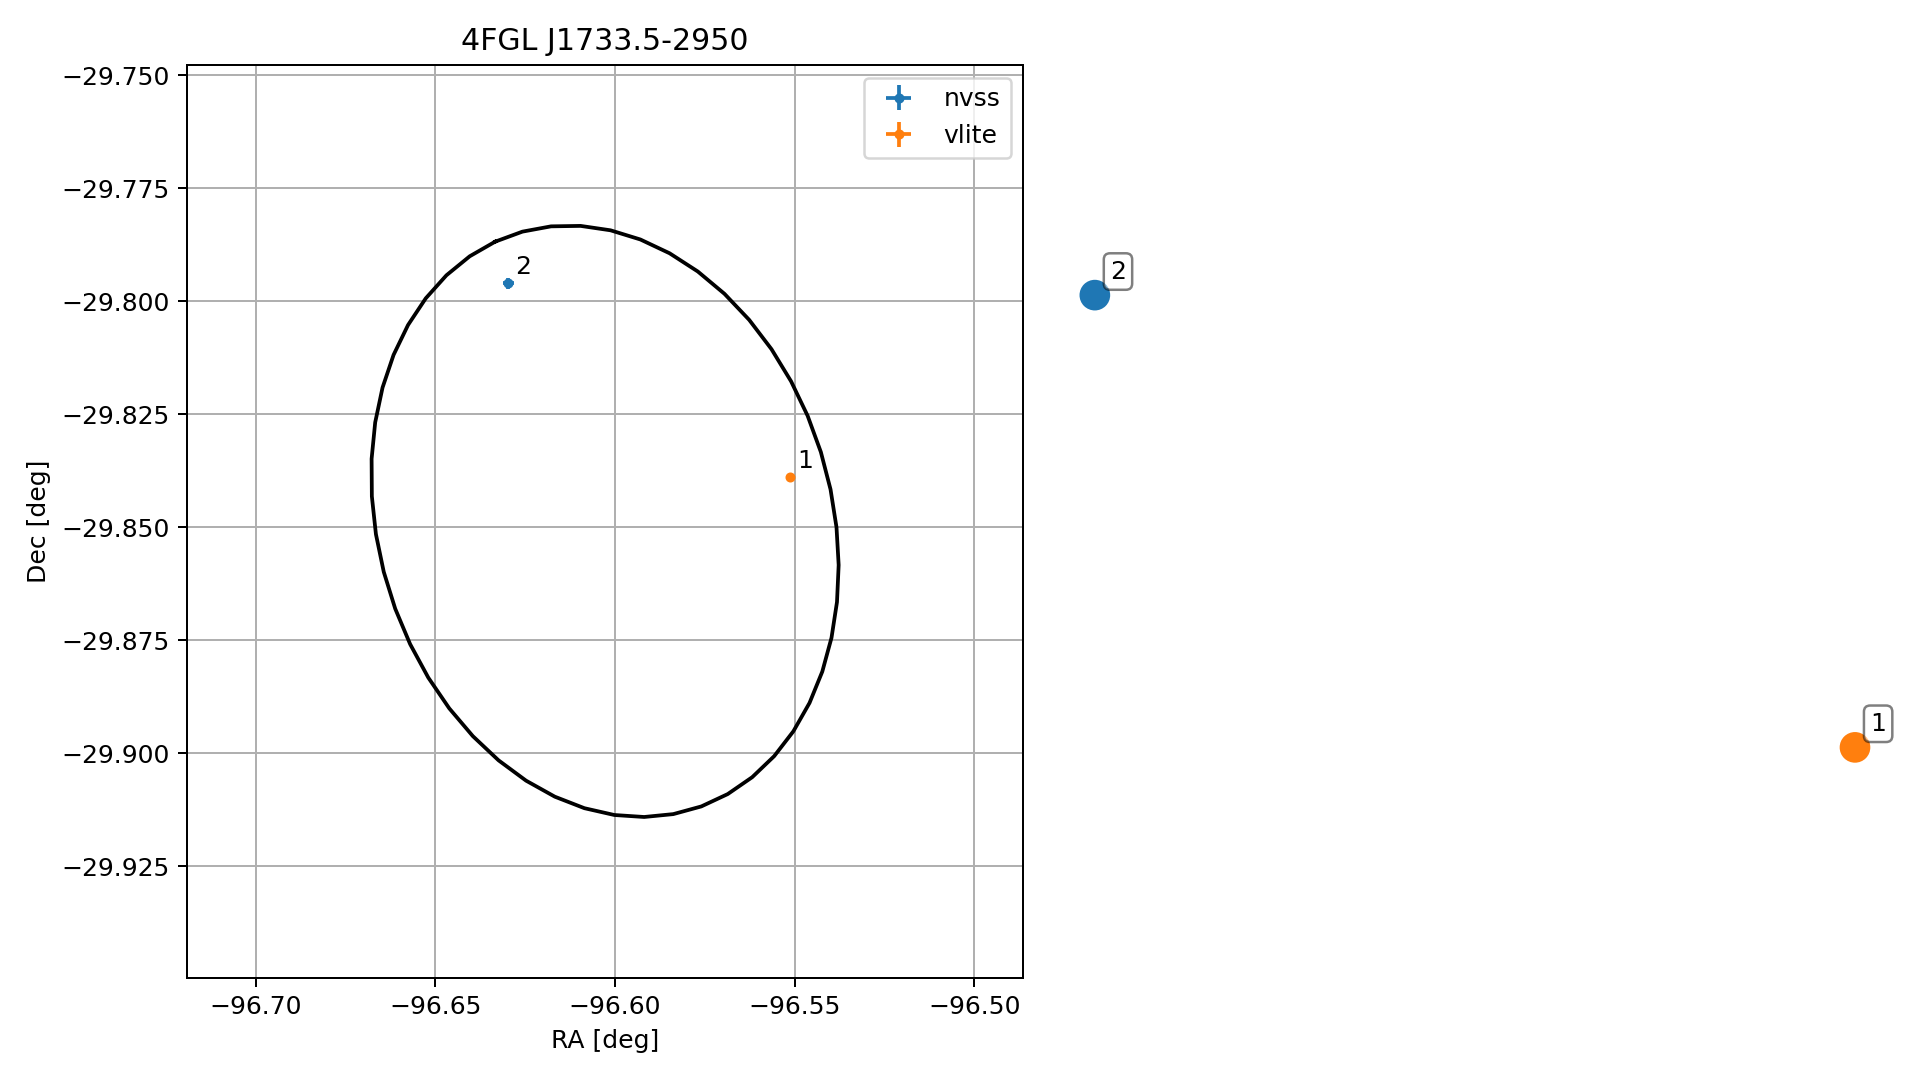Click the blue nvss marker symbol in the legend
This screenshot has height=1080, width=1919.
click(x=898, y=98)
